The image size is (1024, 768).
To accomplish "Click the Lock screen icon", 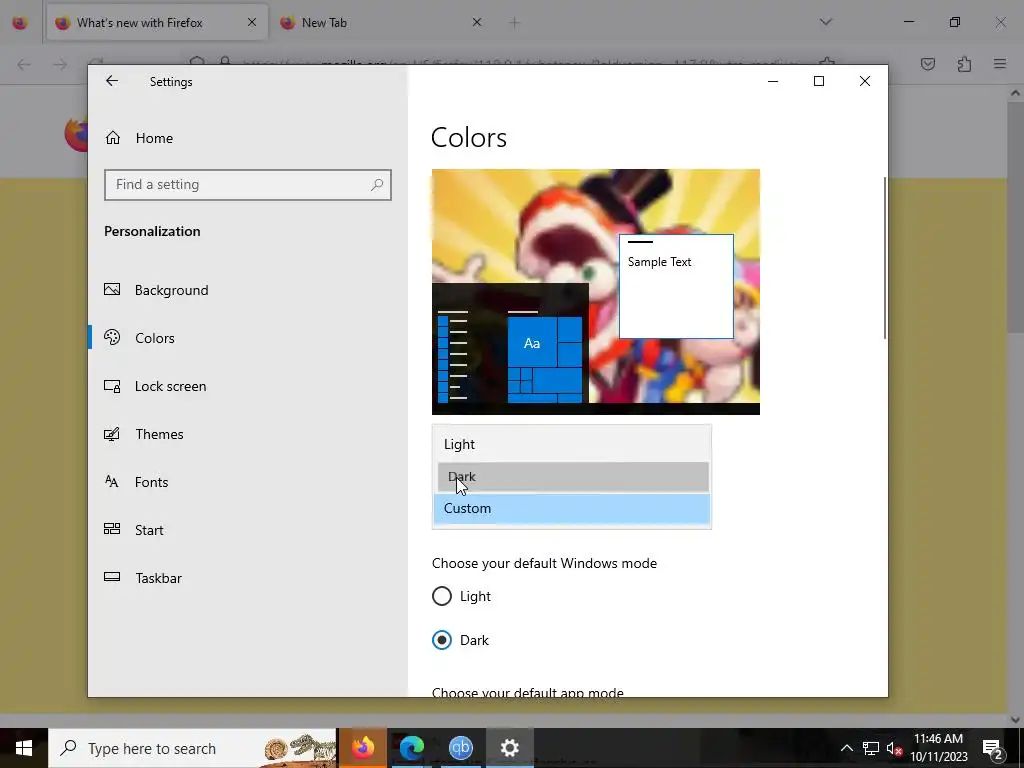I will click(112, 386).
